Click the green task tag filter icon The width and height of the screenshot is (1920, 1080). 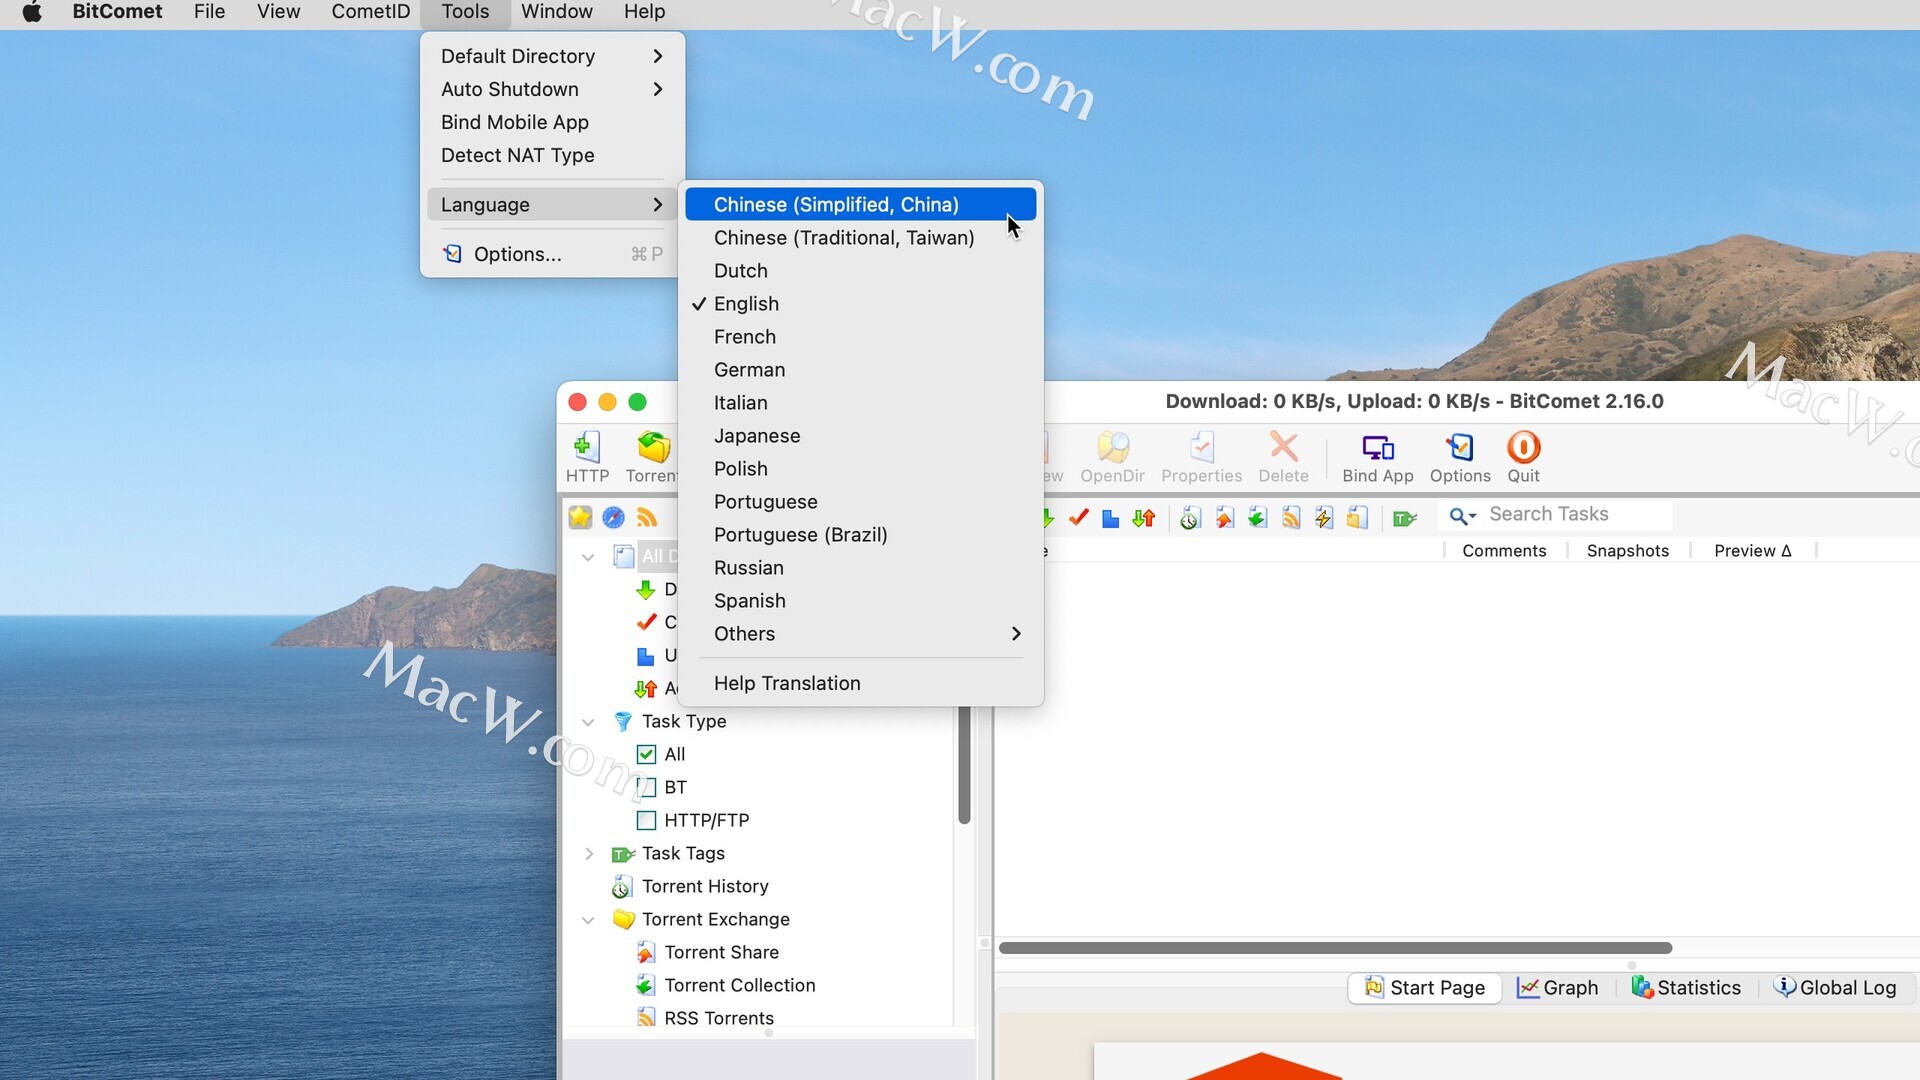[1405, 518]
